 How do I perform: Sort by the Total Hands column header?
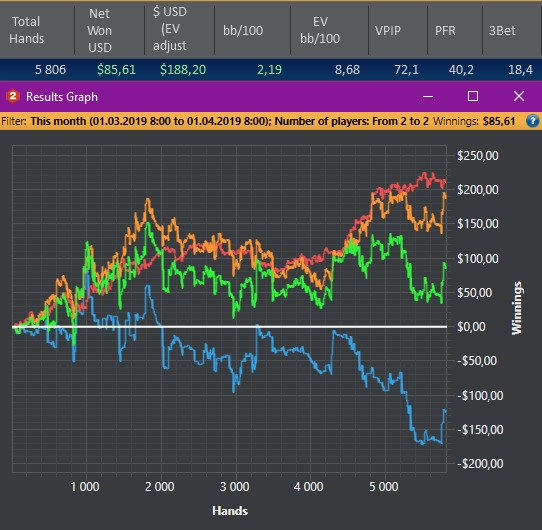[x=37, y=30]
